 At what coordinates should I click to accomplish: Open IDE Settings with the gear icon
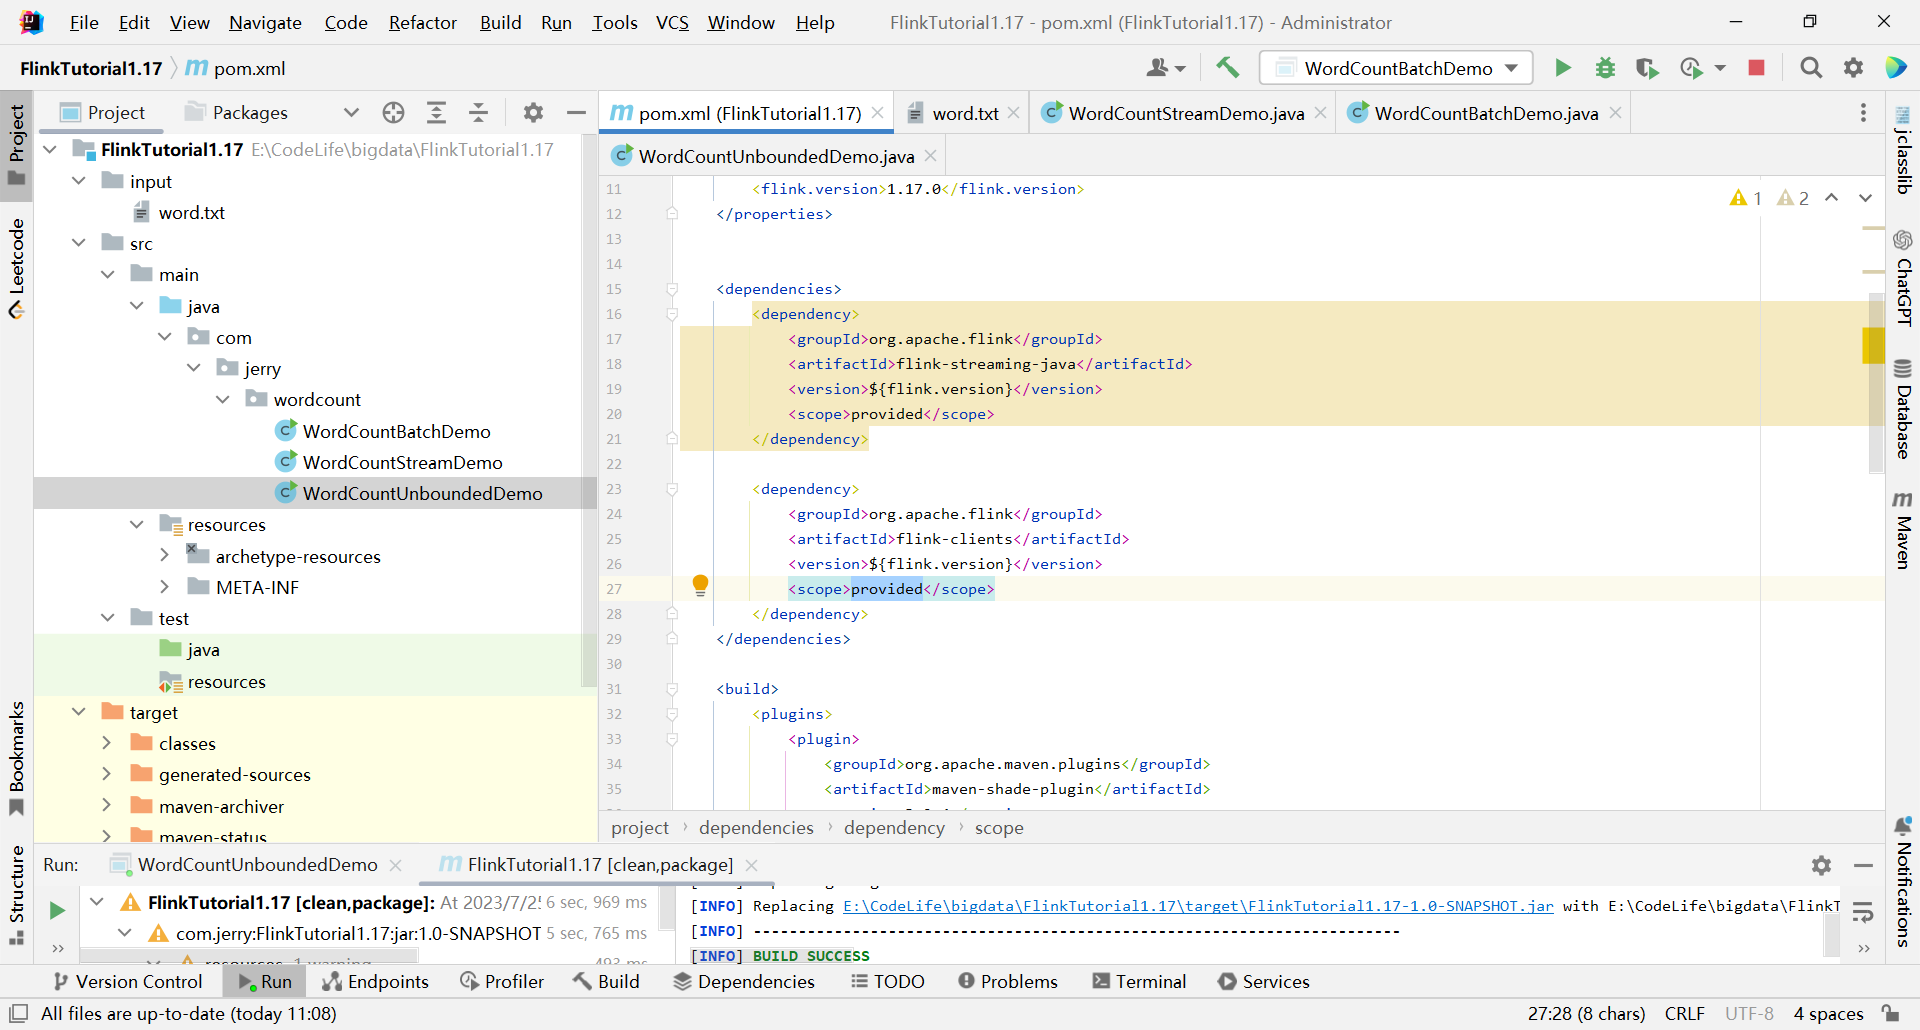(x=1853, y=68)
